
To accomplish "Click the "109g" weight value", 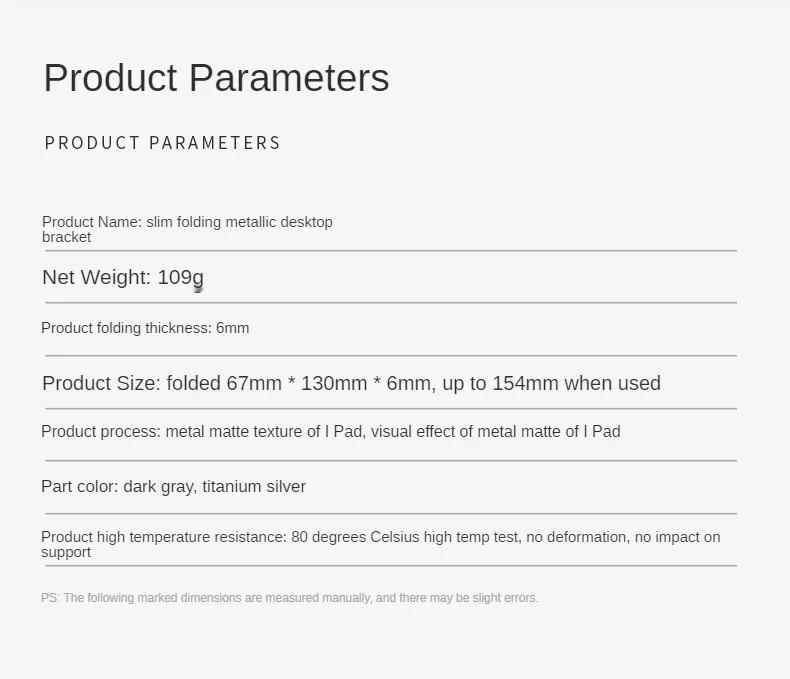I will pyautogui.click(x=181, y=277).
